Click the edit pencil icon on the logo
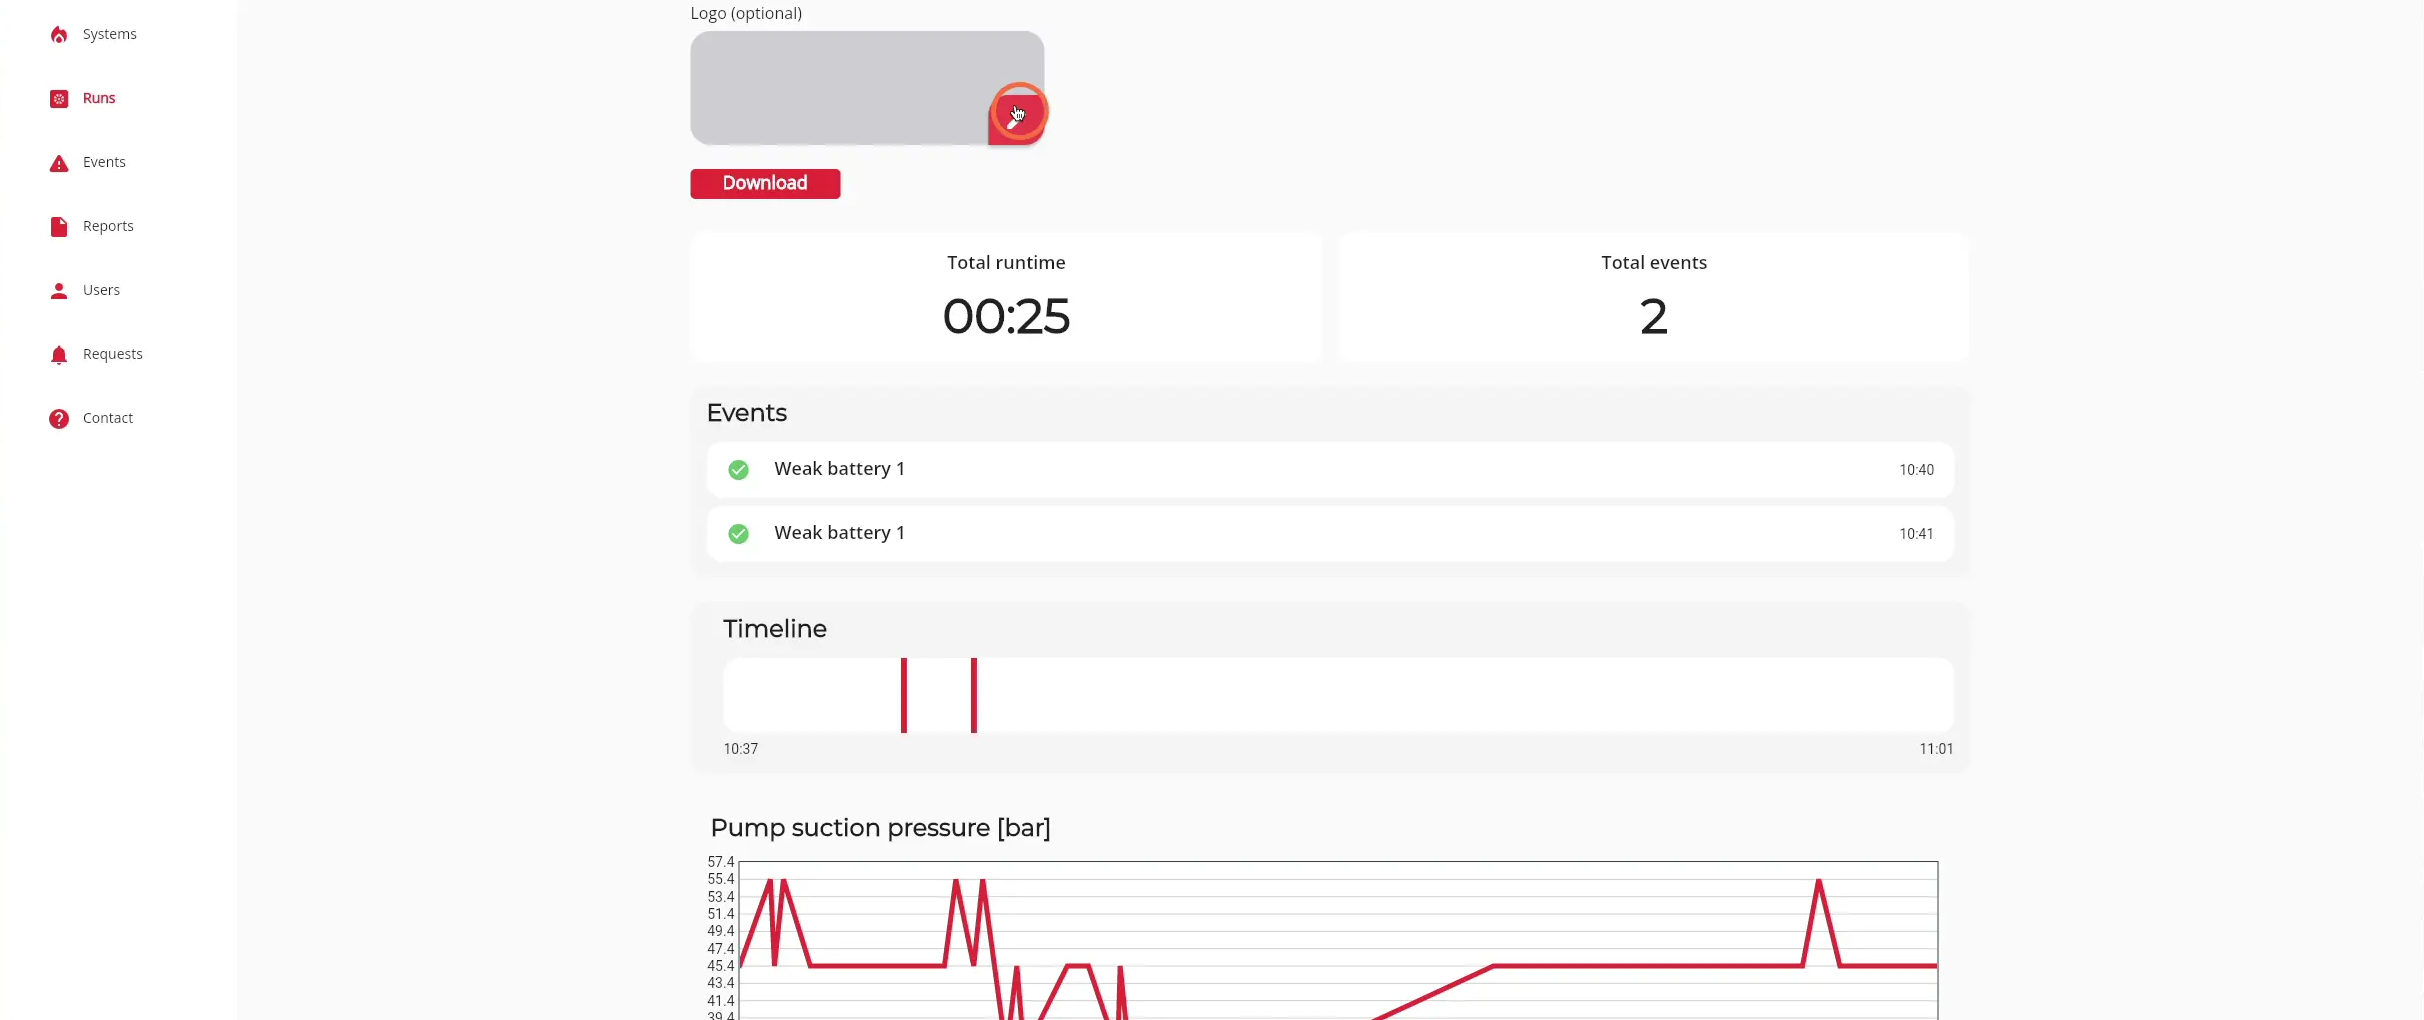This screenshot has height=1020, width=2424. click(x=1015, y=120)
